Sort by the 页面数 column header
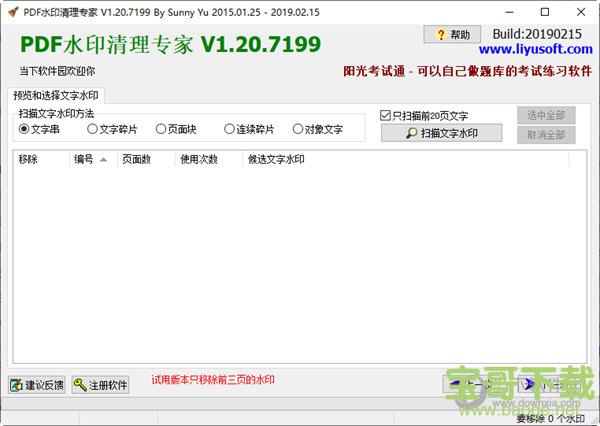 point(146,159)
